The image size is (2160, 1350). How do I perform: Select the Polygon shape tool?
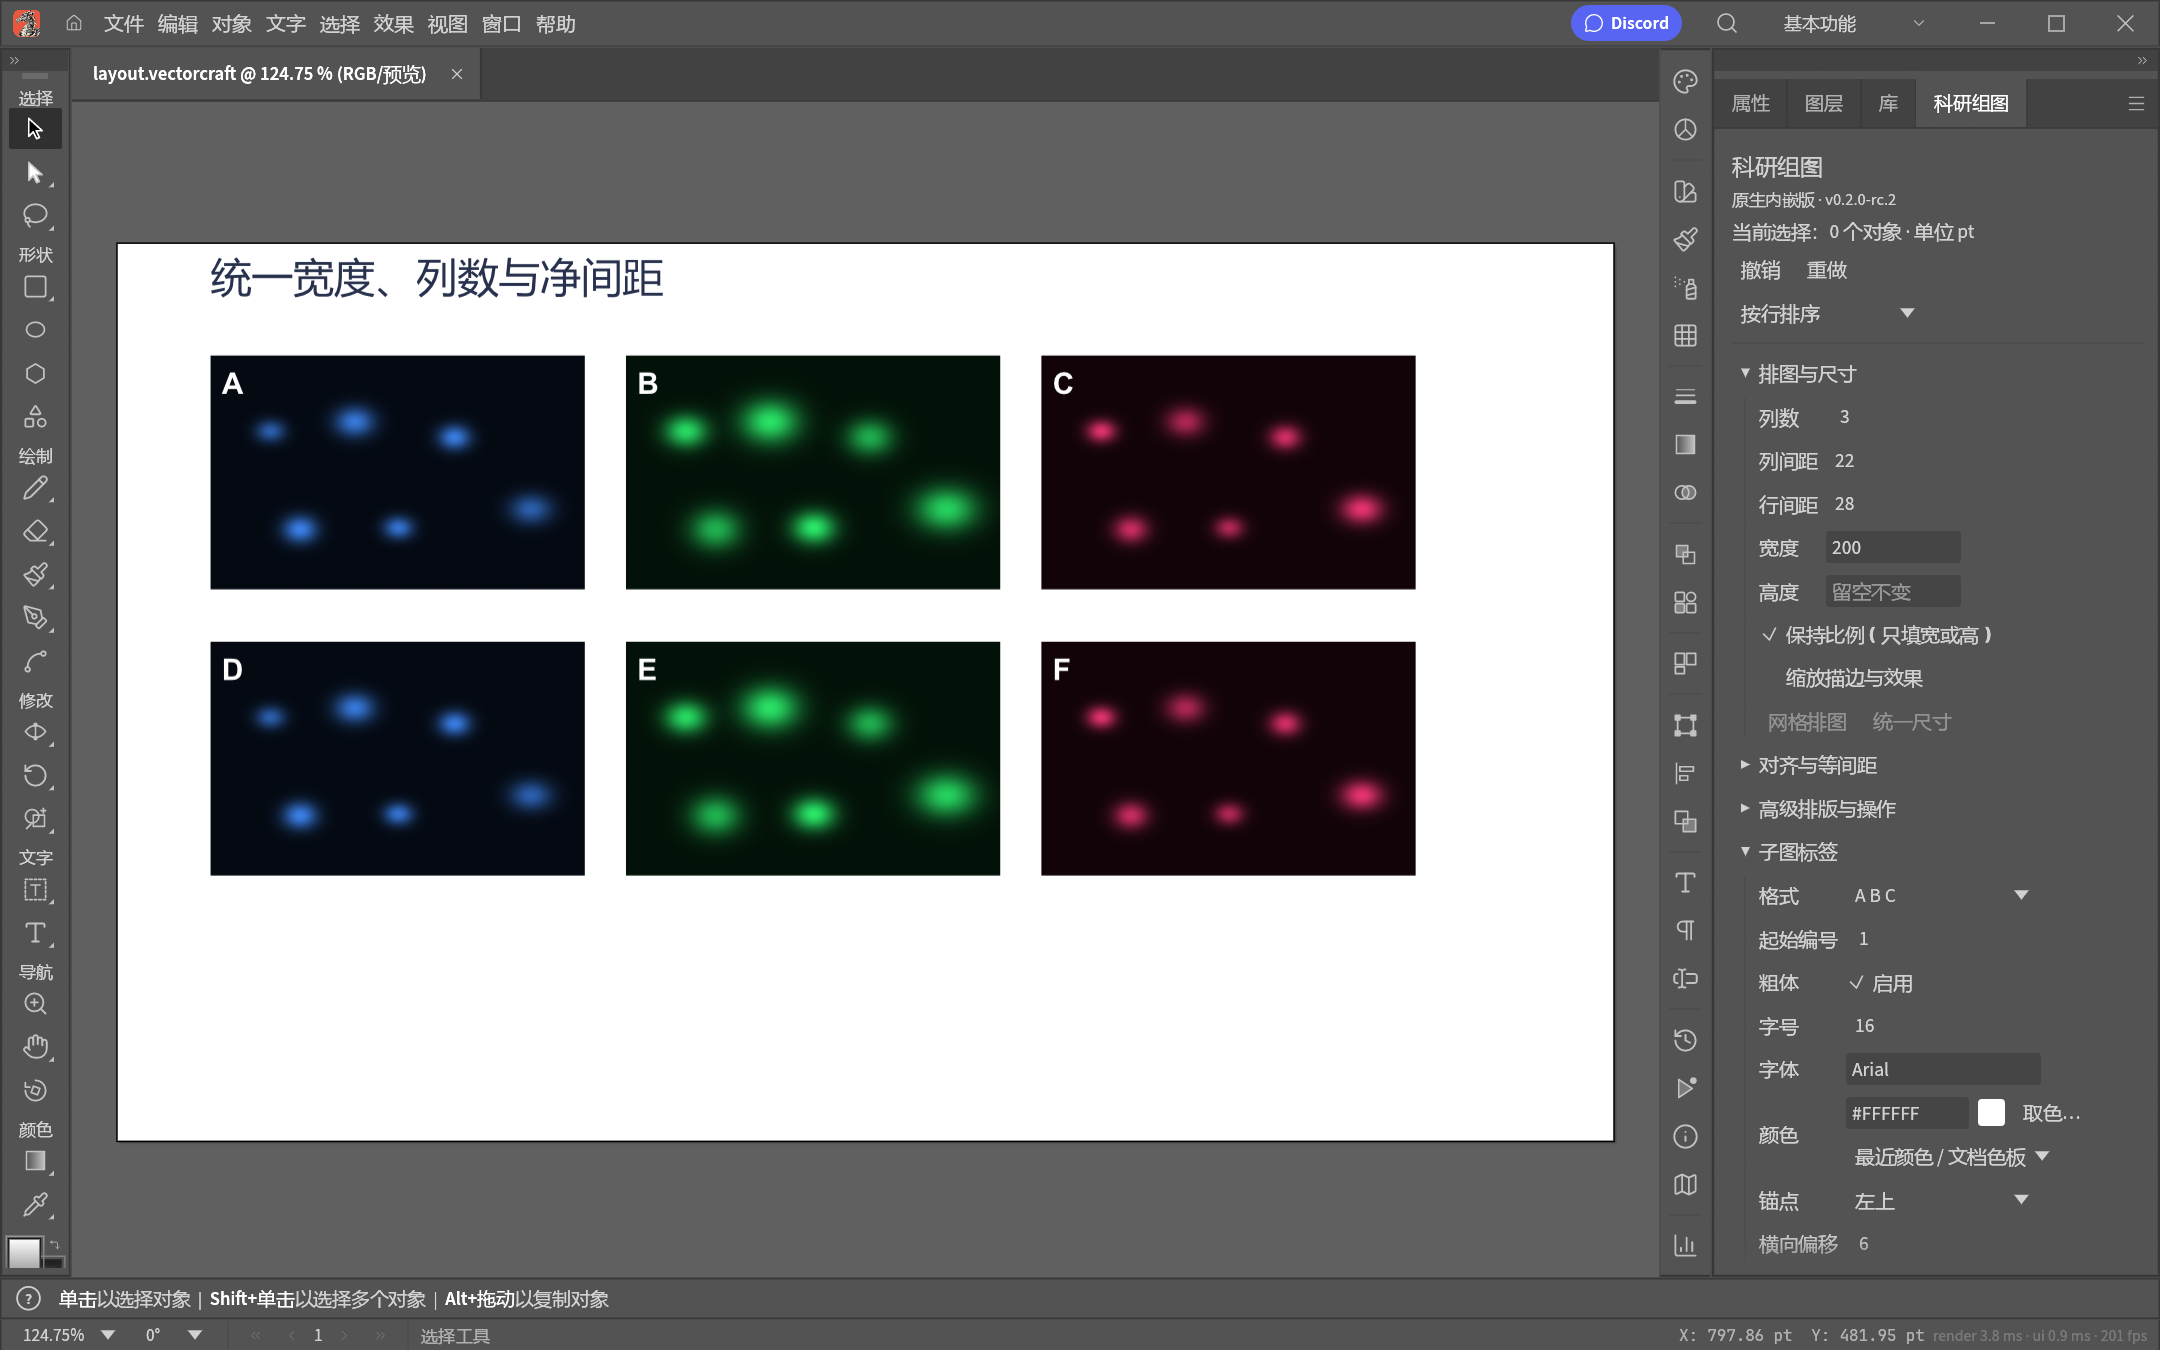(35, 373)
